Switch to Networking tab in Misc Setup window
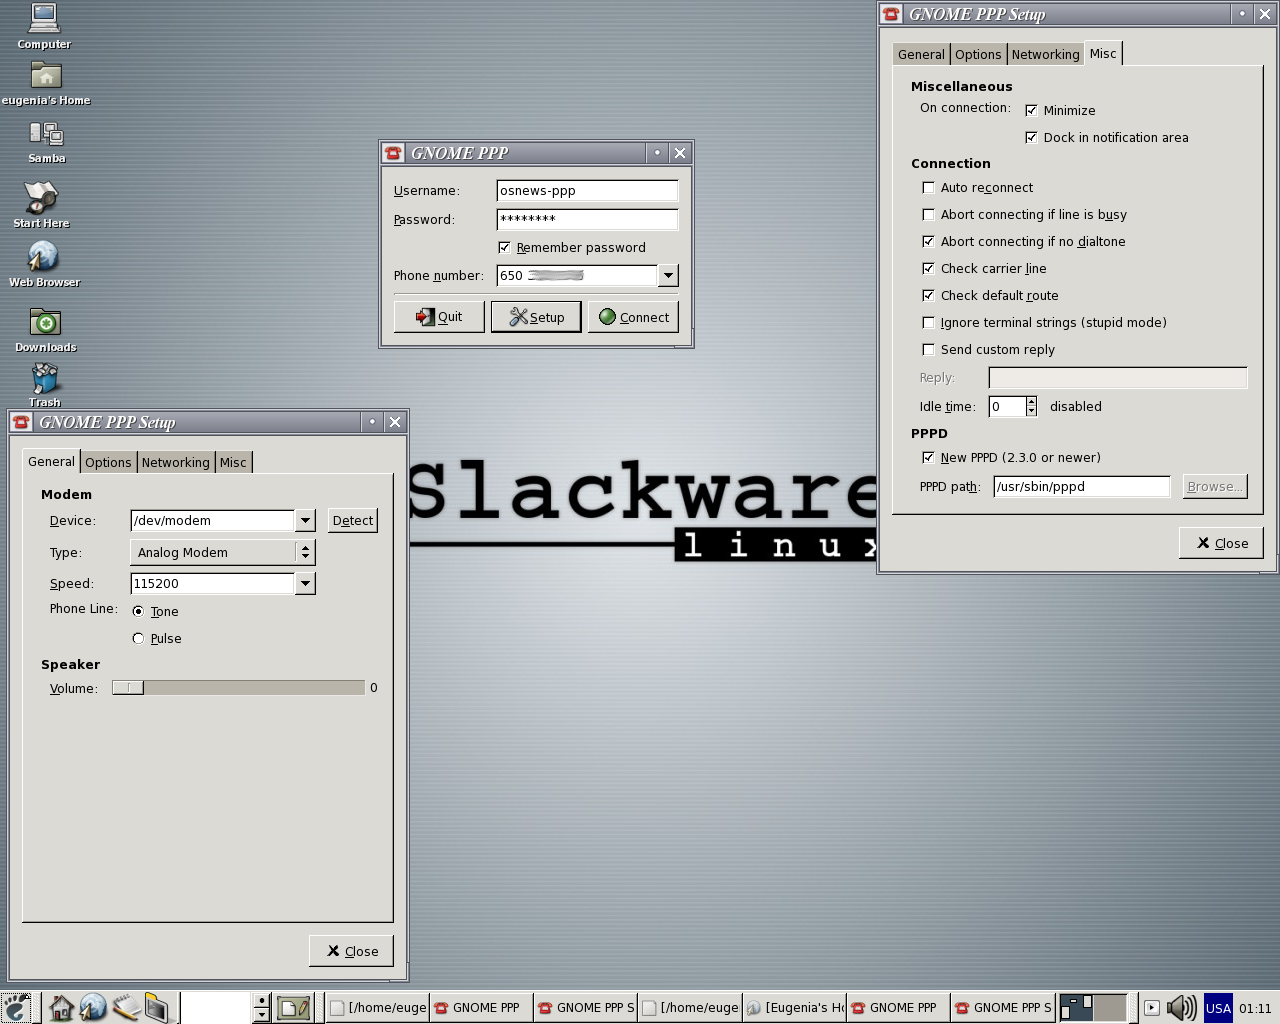 click(x=1046, y=54)
